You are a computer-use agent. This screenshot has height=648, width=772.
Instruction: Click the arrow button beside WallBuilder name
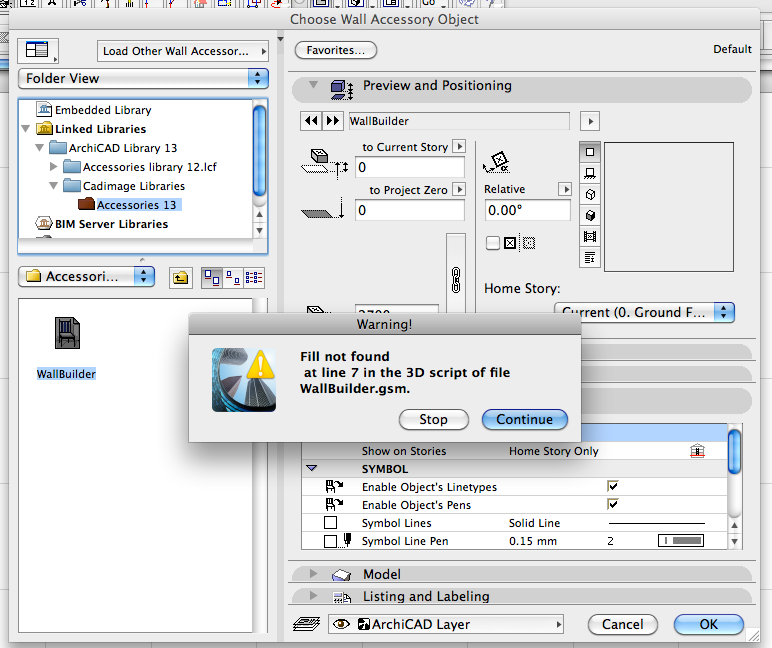590,121
